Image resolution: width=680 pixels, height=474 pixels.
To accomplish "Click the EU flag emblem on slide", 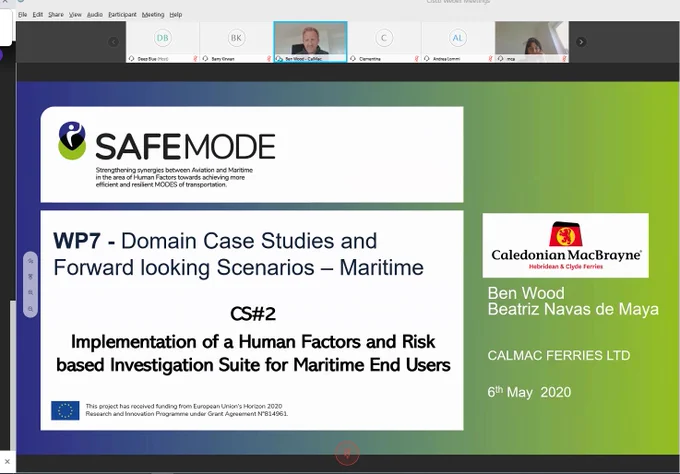I will point(65,410).
